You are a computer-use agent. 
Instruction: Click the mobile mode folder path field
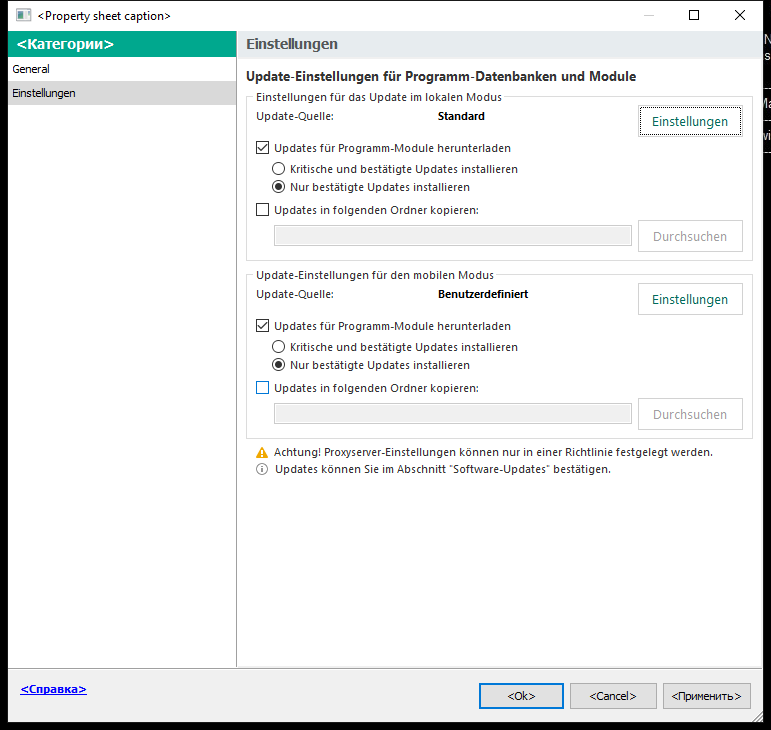(453, 414)
